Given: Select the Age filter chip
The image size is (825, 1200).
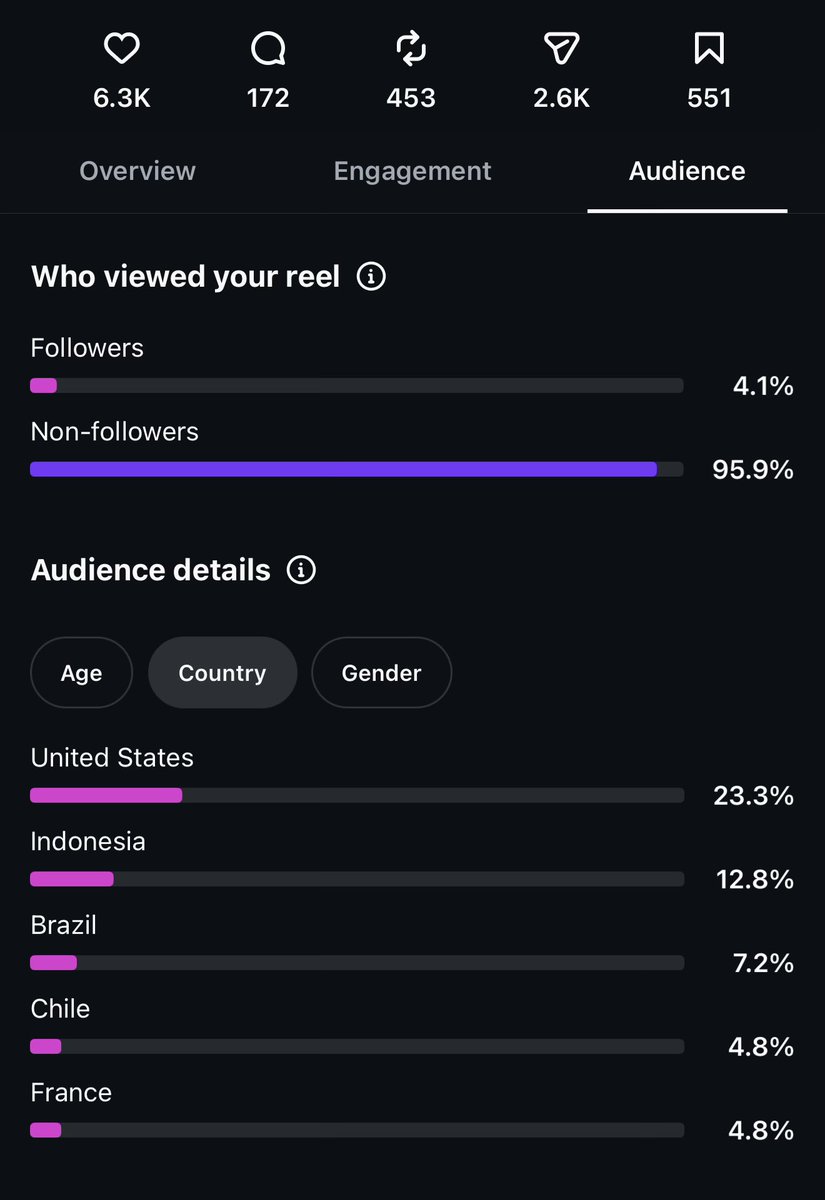Looking at the screenshot, I should (81, 673).
